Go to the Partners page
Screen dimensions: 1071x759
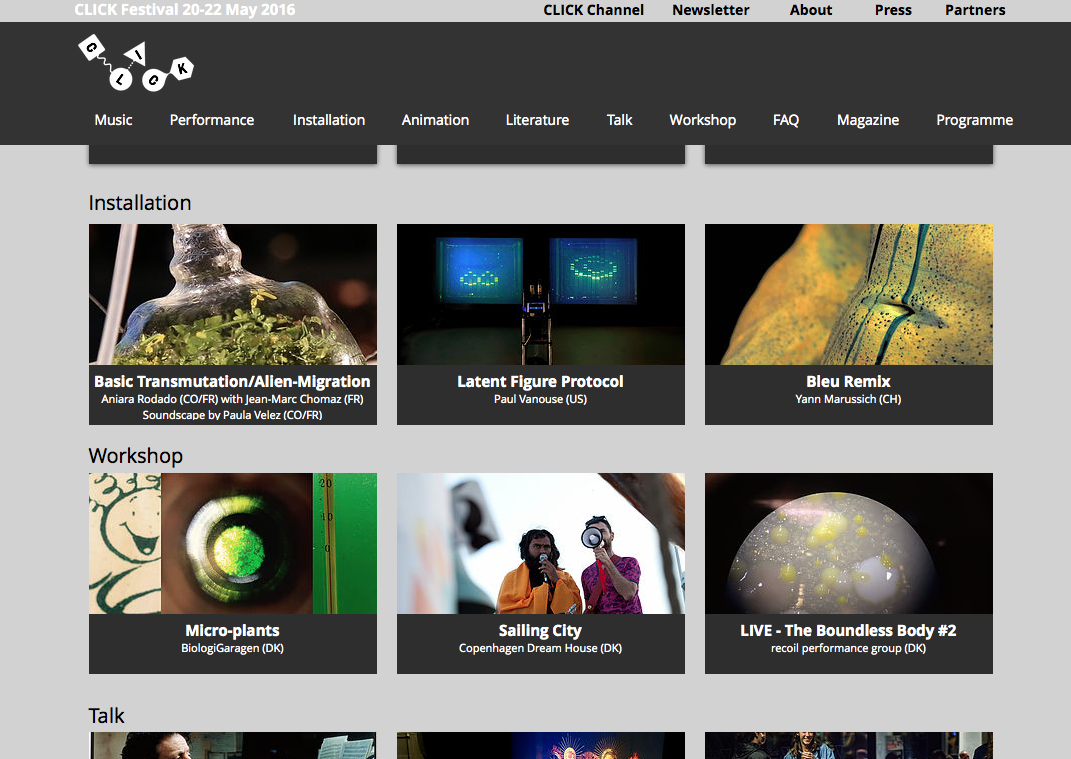pyautogui.click(x=975, y=10)
